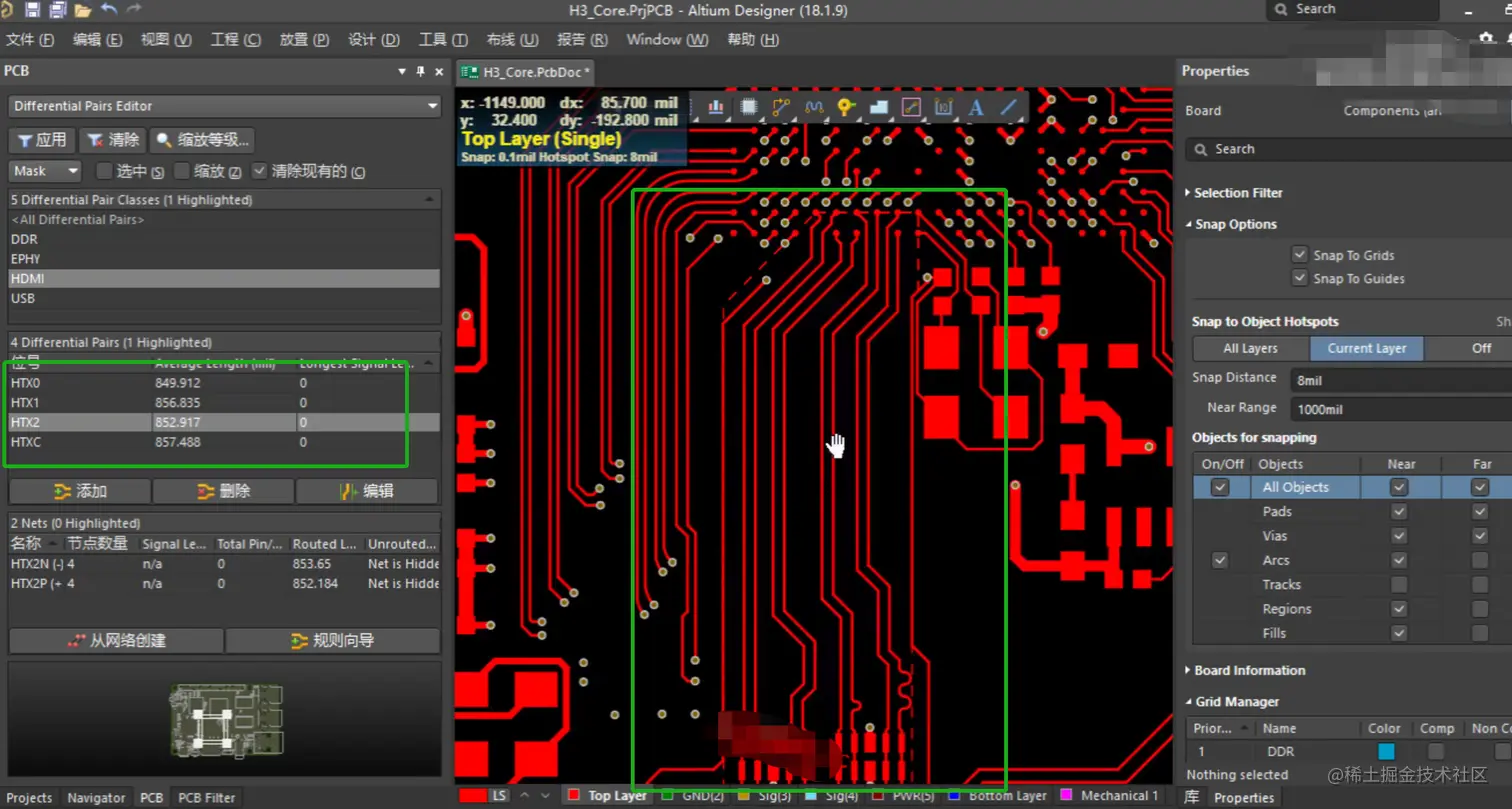Toggle the Pads Near checkbox

coord(1399,511)
